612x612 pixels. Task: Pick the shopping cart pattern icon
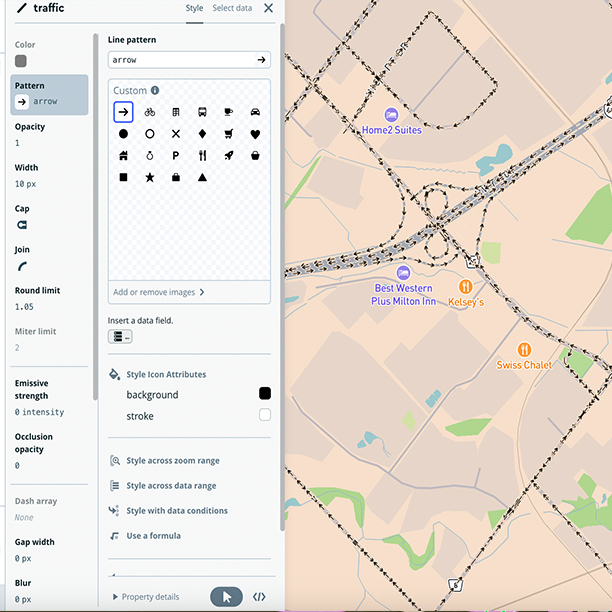pos(229,134)
